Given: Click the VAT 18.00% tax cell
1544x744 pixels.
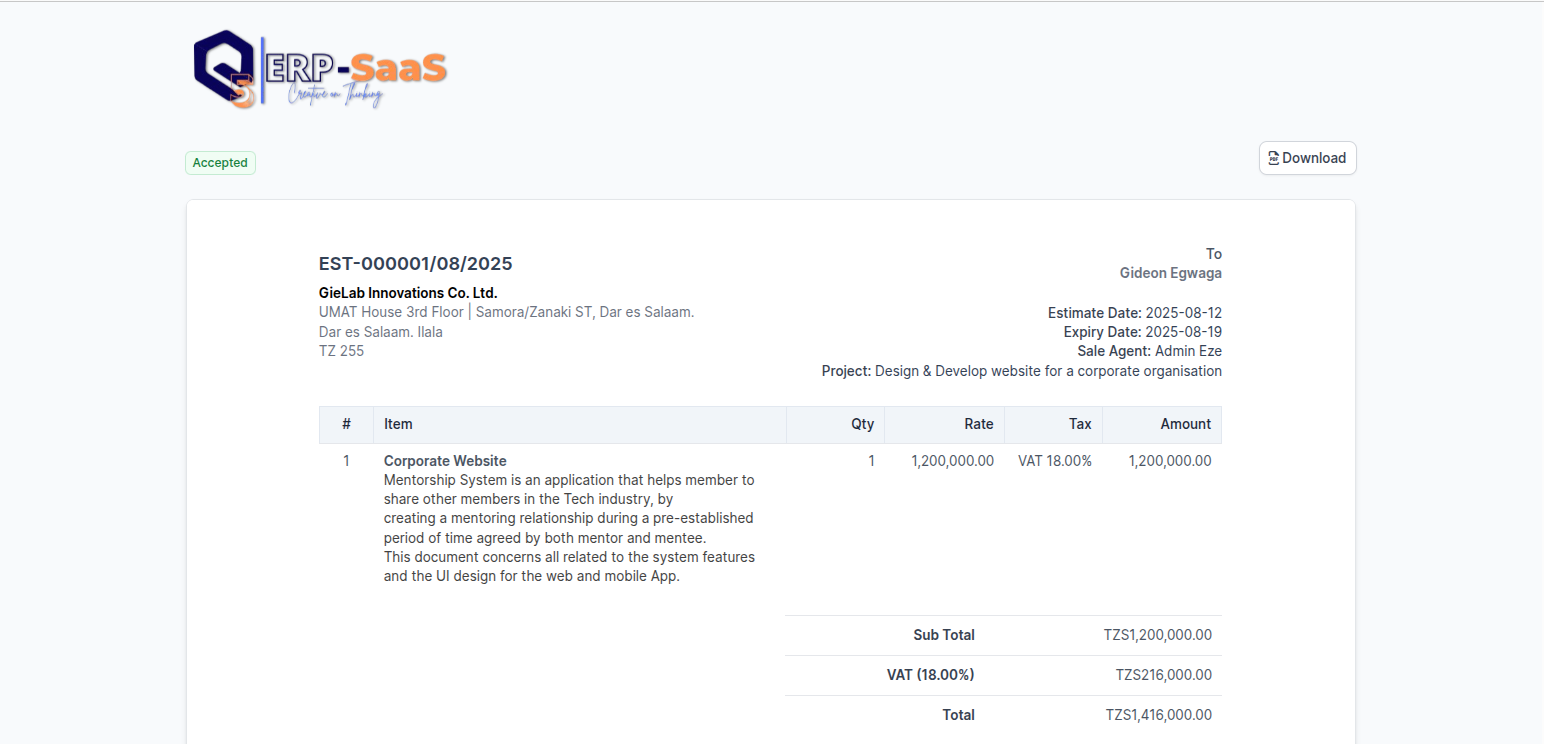Looking at the screenshot, I should click(x=1054, y=461).
